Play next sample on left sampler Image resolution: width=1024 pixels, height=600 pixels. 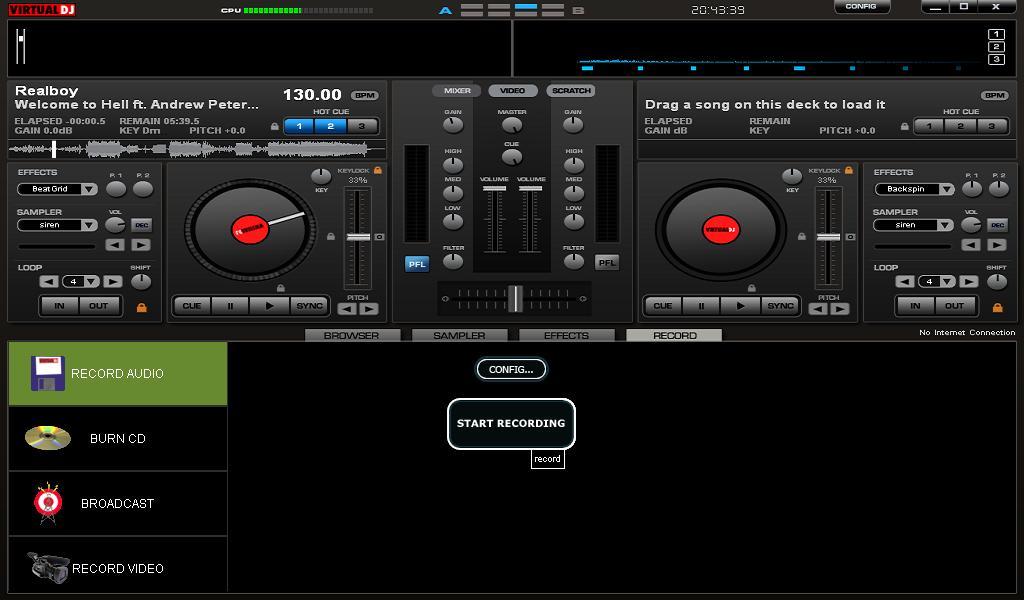[140, 245]
